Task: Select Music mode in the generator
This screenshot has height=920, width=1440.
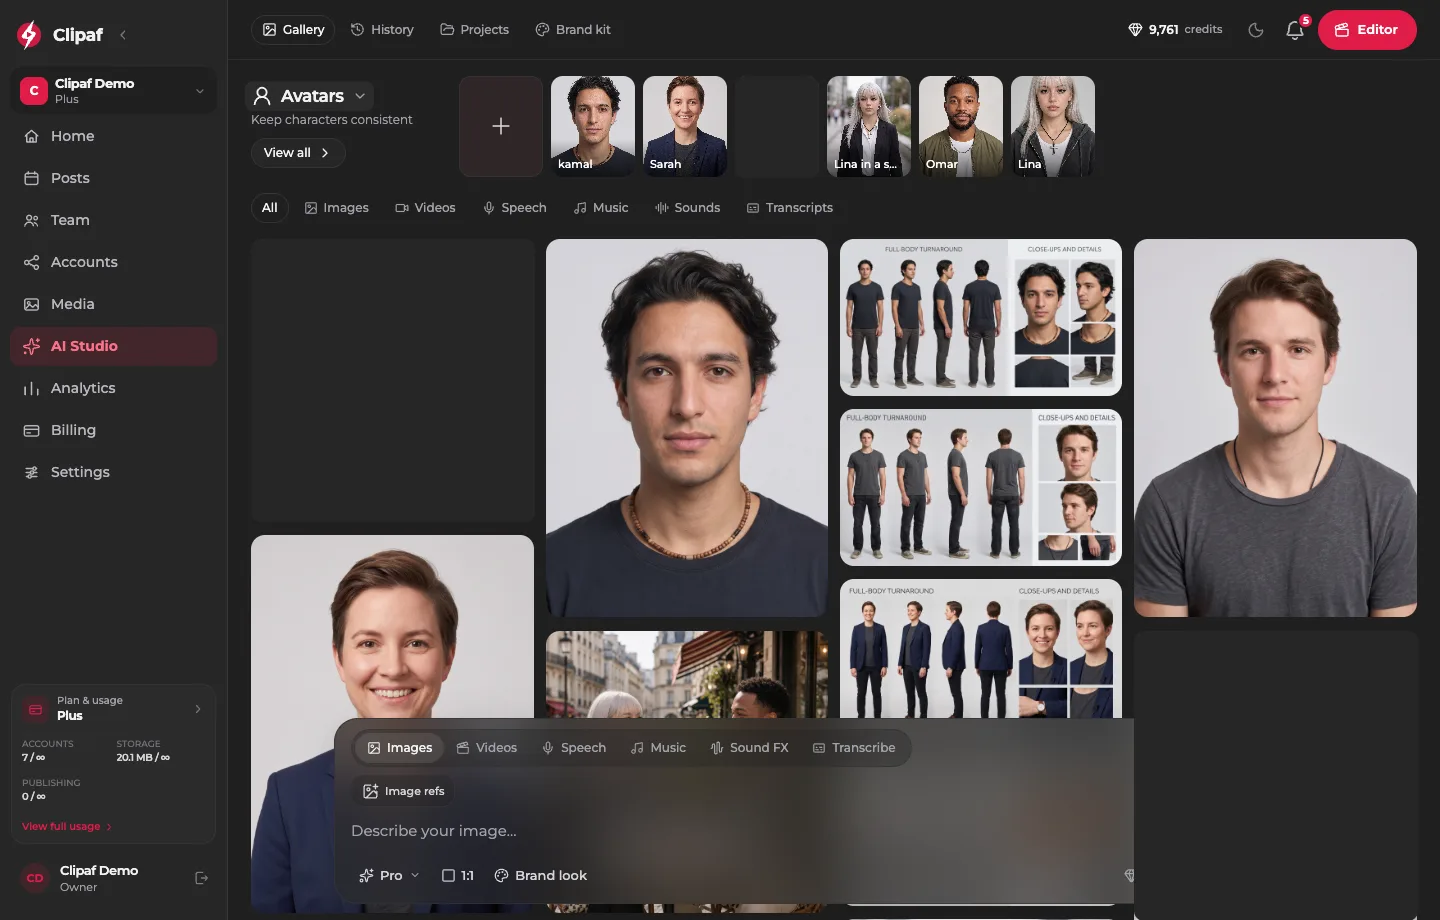Action: pos(658,748)
